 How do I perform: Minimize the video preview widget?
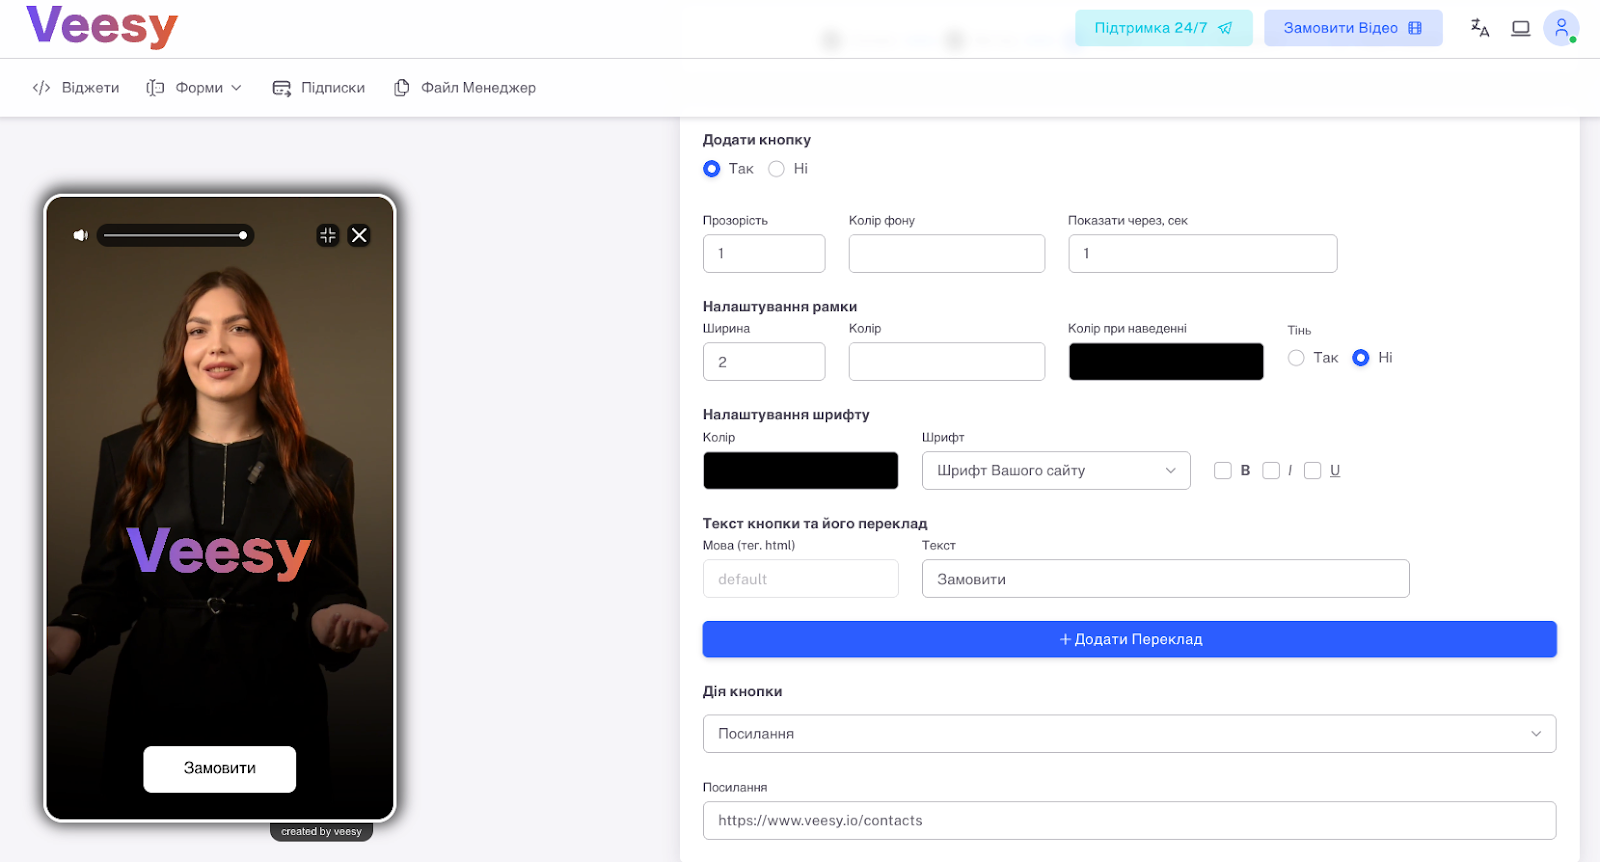tap(328, 235)
